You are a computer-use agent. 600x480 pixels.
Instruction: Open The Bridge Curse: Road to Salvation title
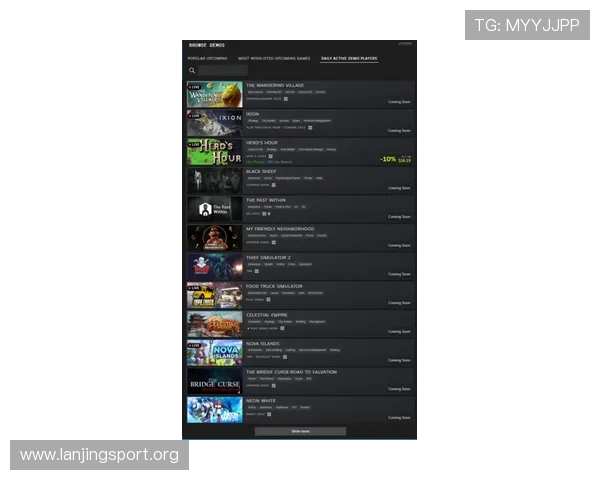[292, 372]
